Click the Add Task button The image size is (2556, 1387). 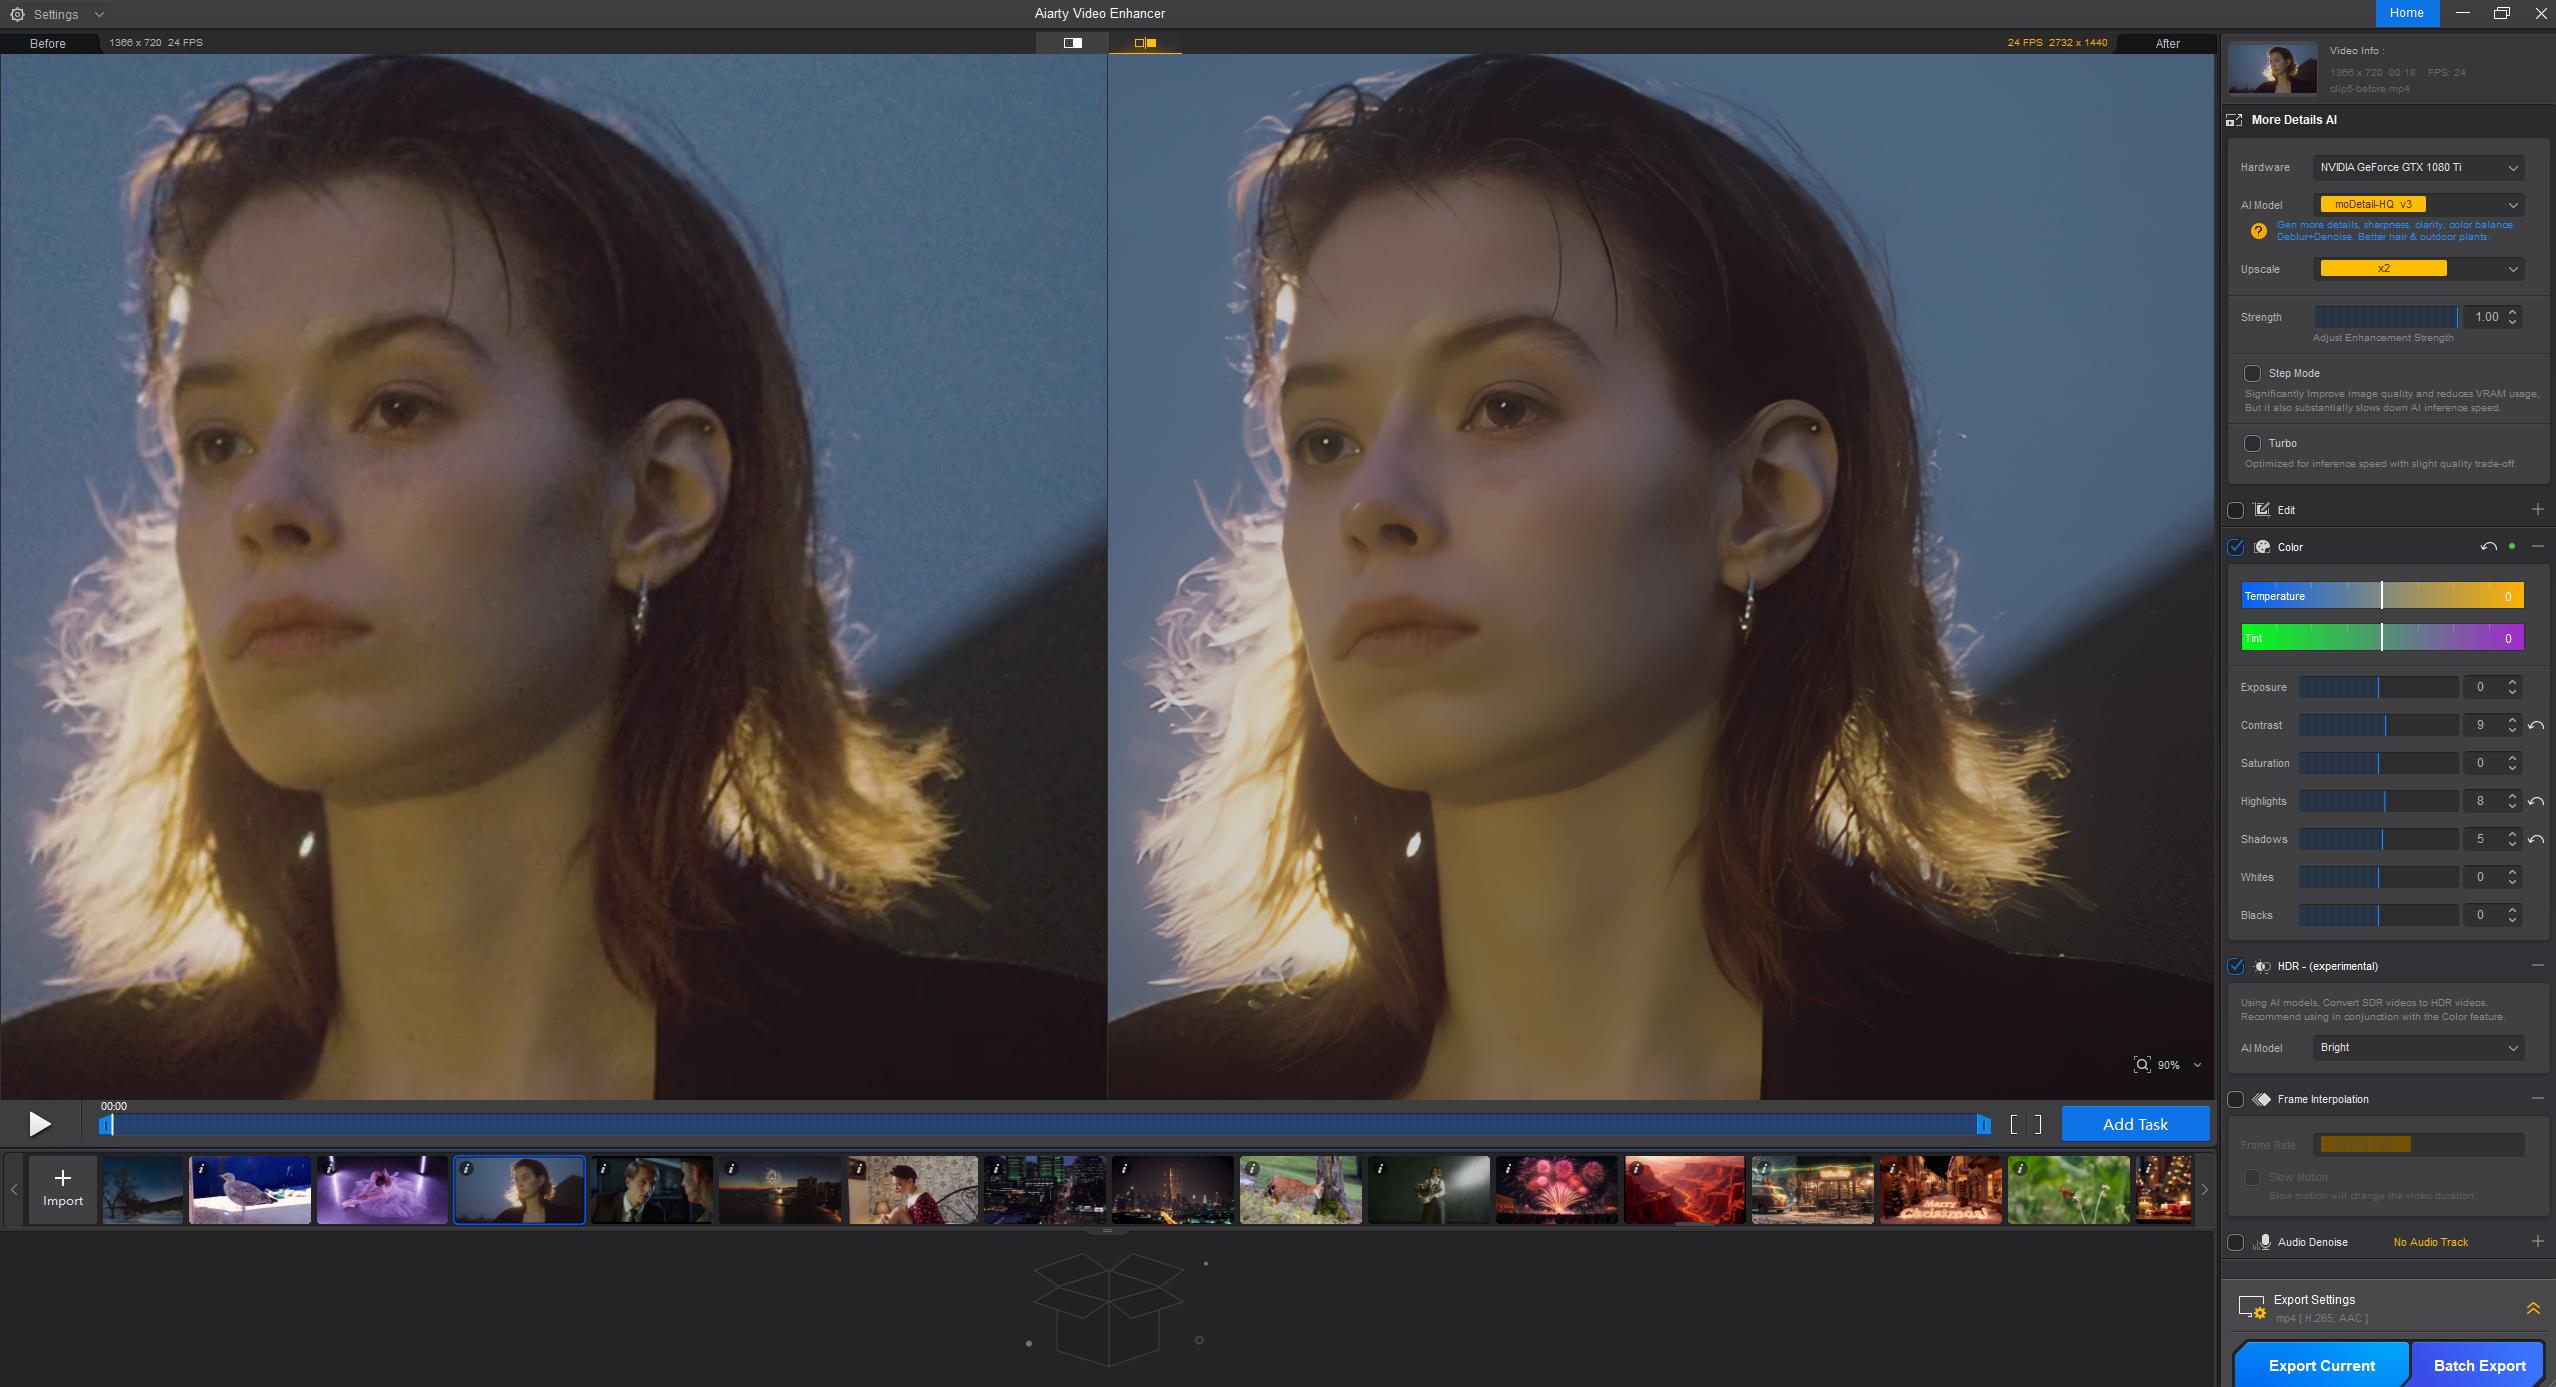(x=2135, y=1124)
